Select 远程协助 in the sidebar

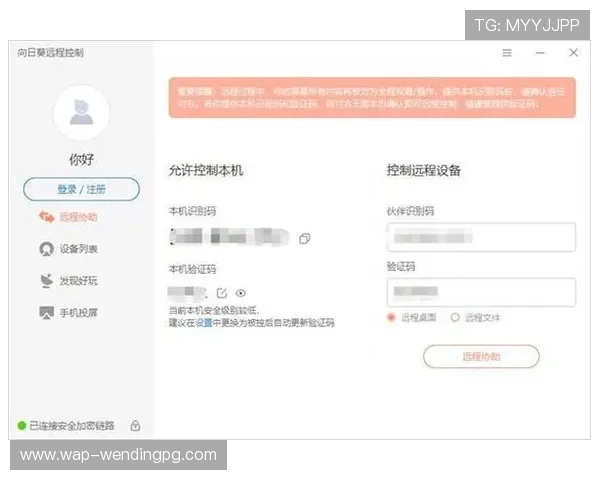coord(68,217)
